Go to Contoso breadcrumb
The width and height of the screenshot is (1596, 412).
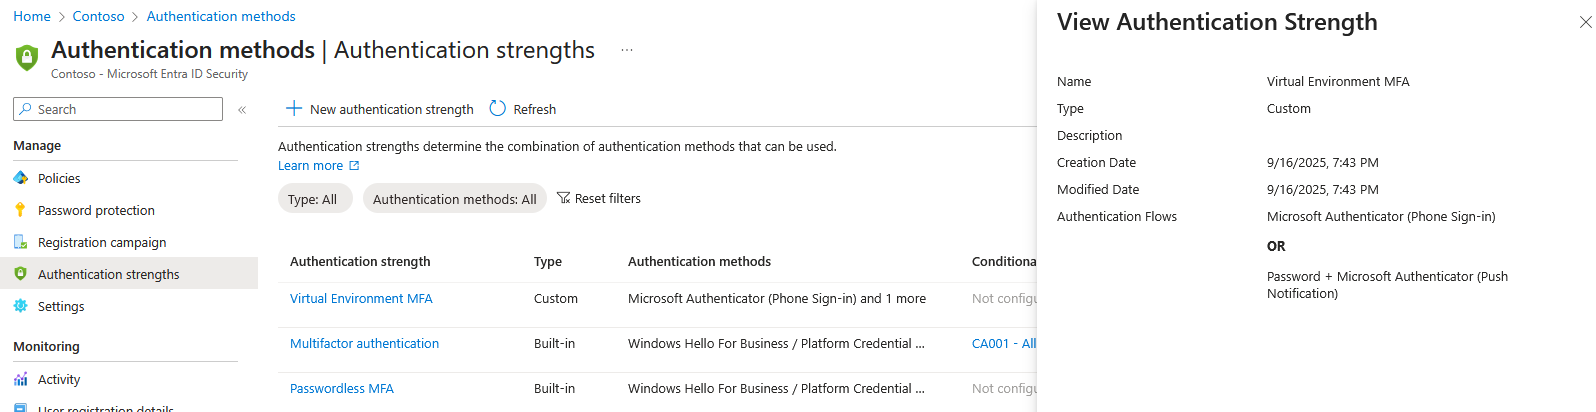(98, 16)
